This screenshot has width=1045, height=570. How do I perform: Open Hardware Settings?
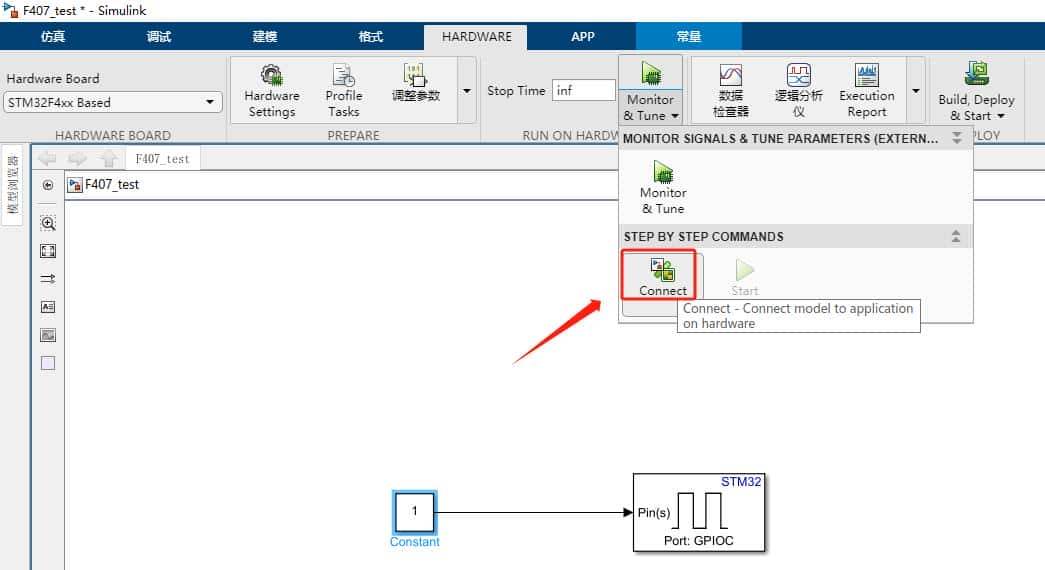pyautogui.click(x=271, y=91)
